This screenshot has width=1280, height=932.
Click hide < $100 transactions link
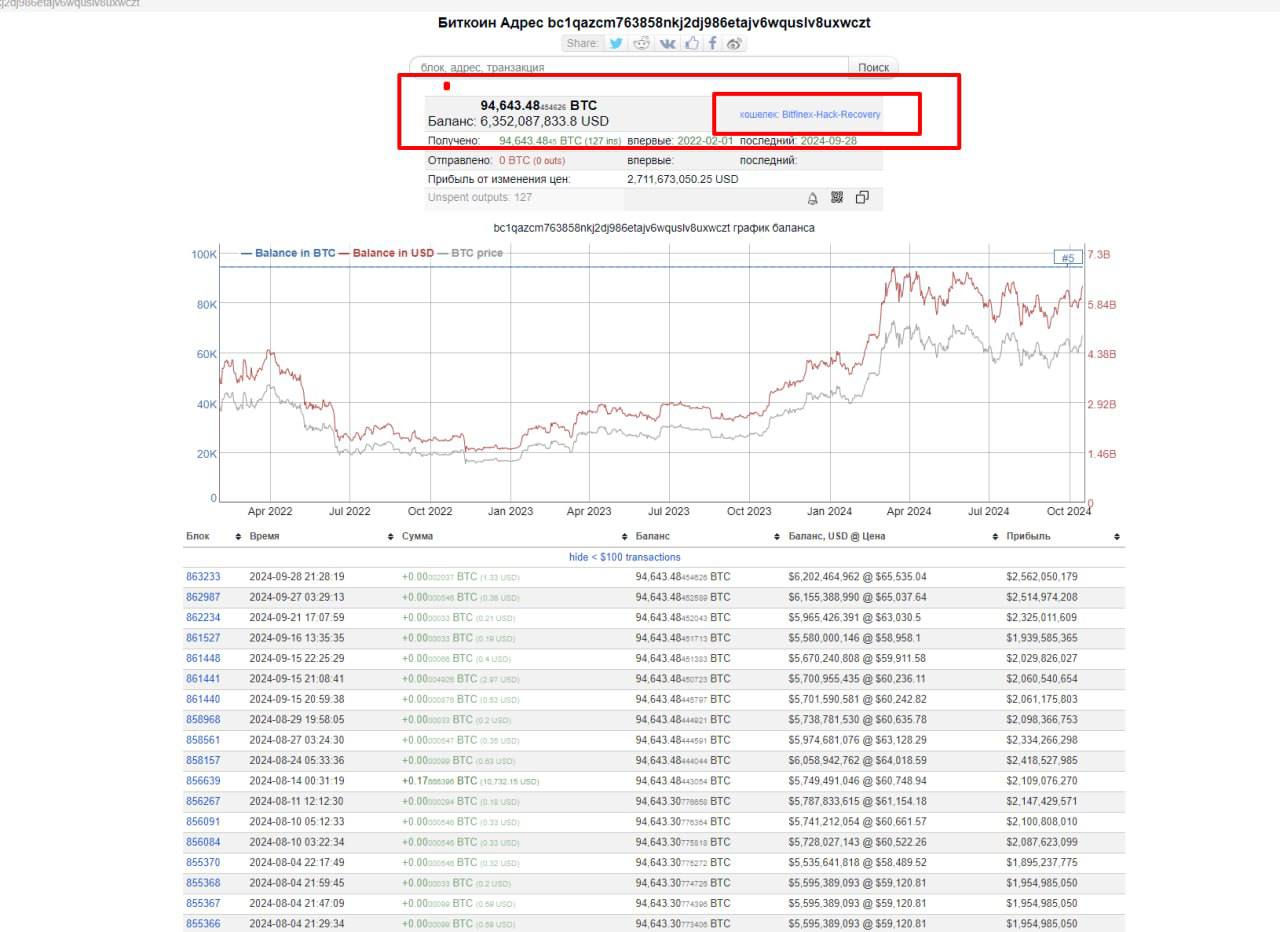tap(625, 557)
